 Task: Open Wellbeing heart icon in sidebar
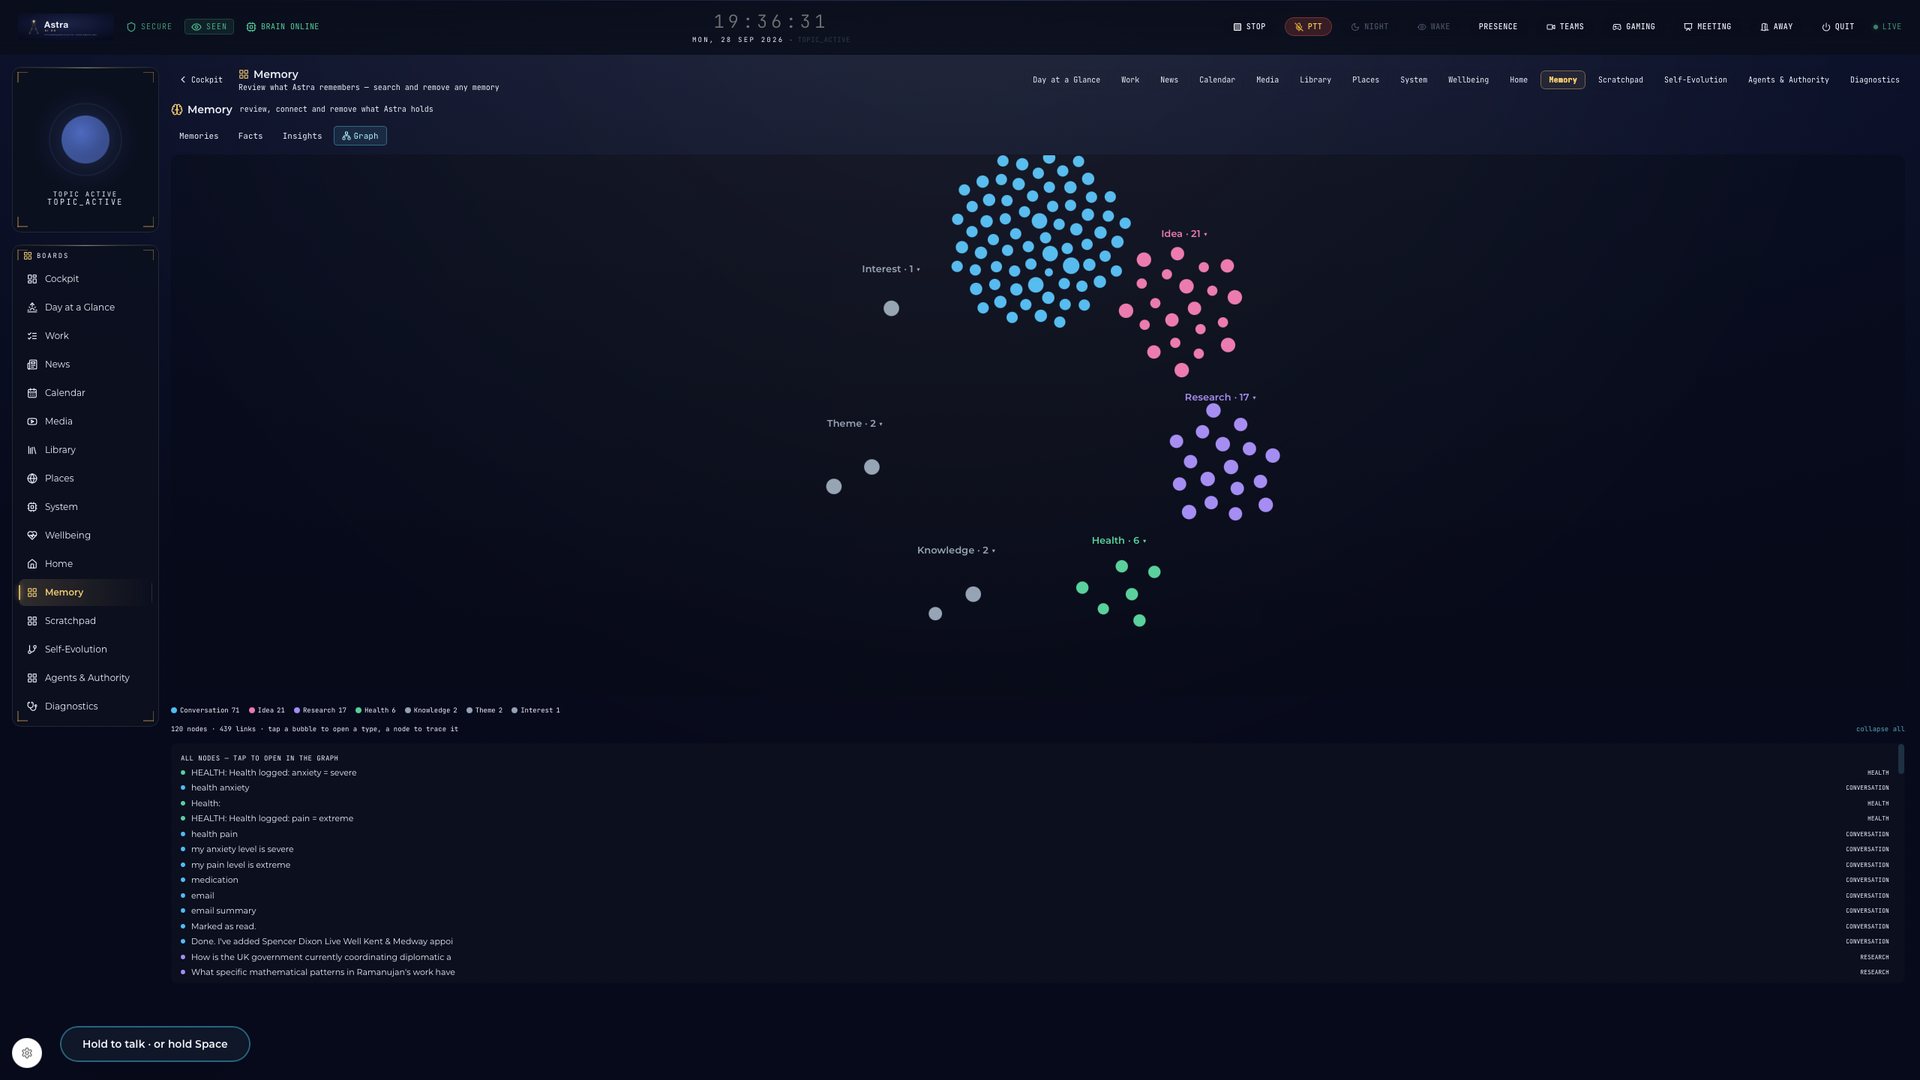click(x=32, y=536)
